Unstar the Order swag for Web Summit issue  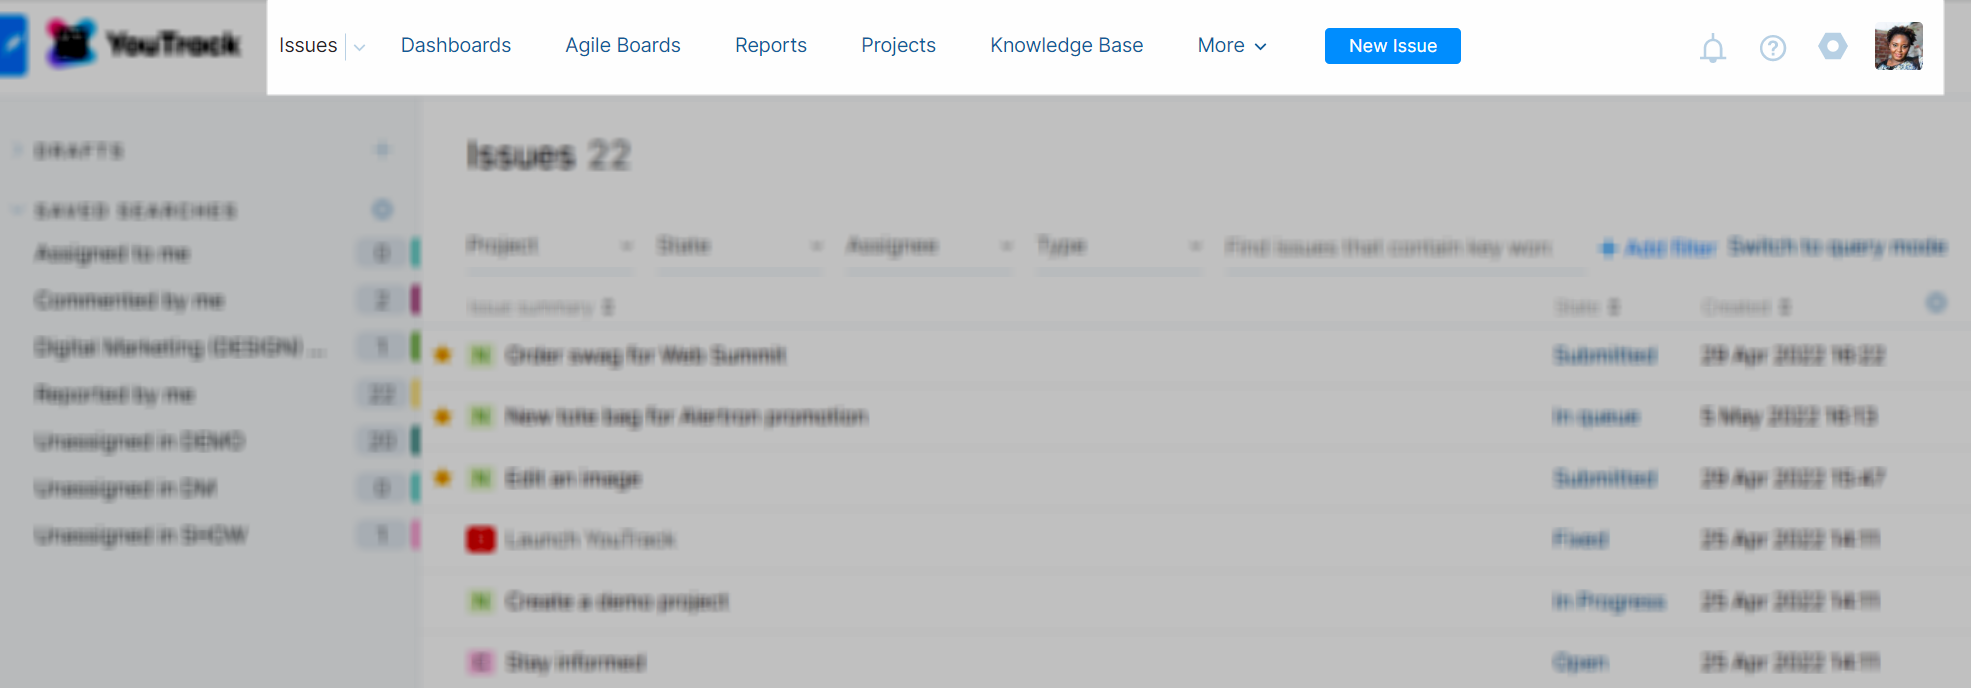pos(443,355)
